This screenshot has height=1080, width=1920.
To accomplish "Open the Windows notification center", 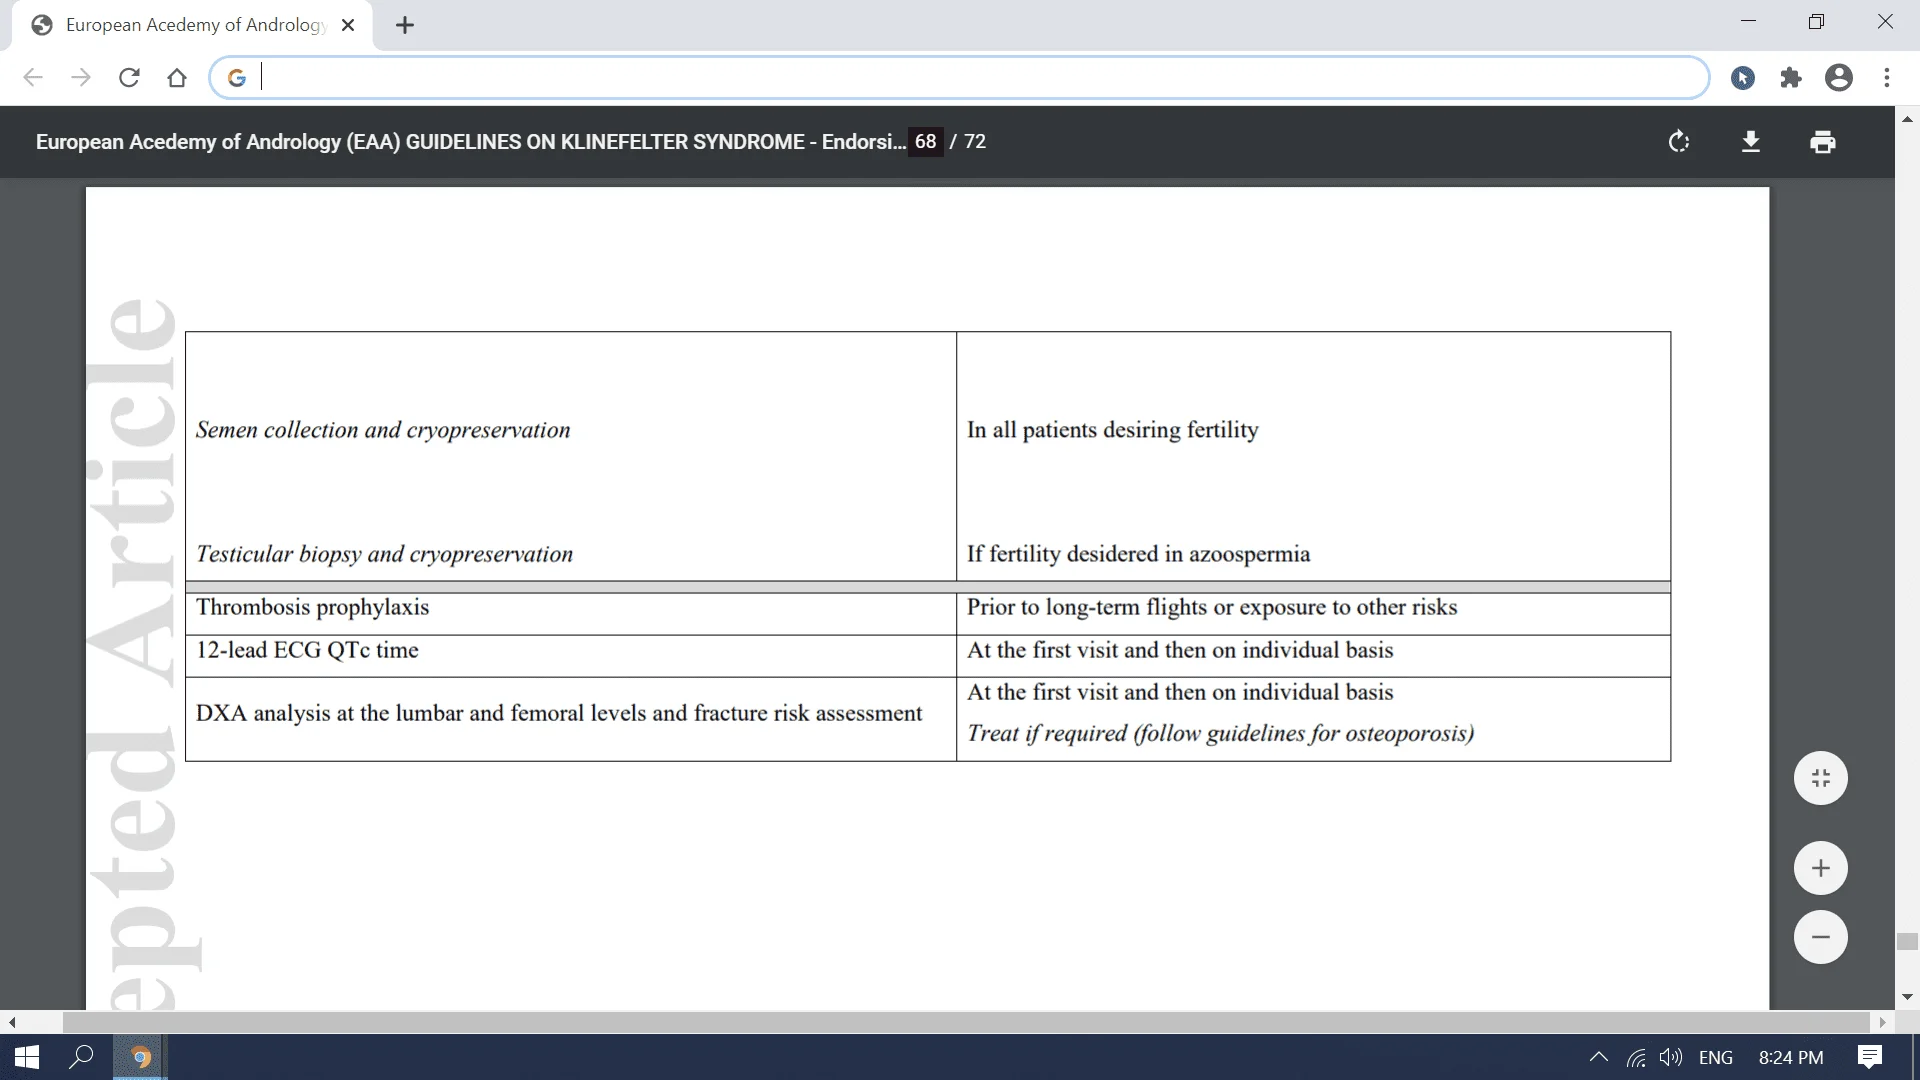I will click(1870, 1057).
